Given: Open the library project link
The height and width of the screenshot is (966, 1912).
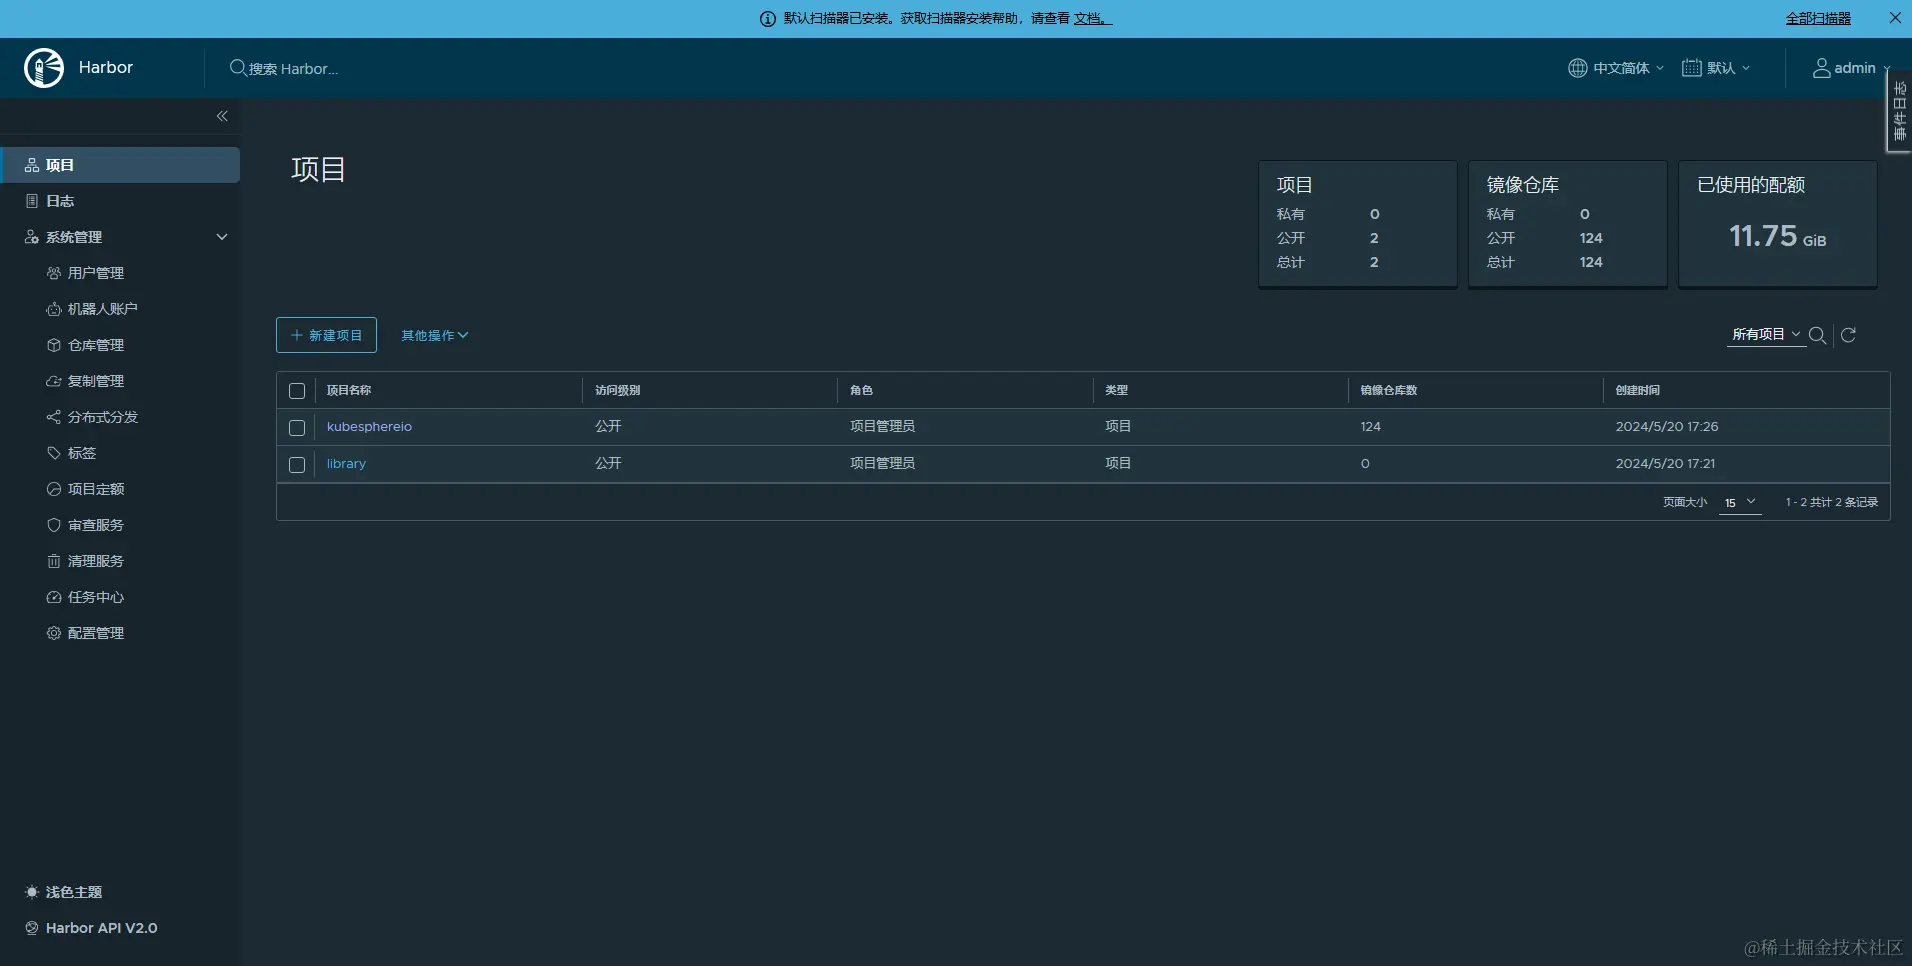Looking at the screenshot, I should (346, 464).
